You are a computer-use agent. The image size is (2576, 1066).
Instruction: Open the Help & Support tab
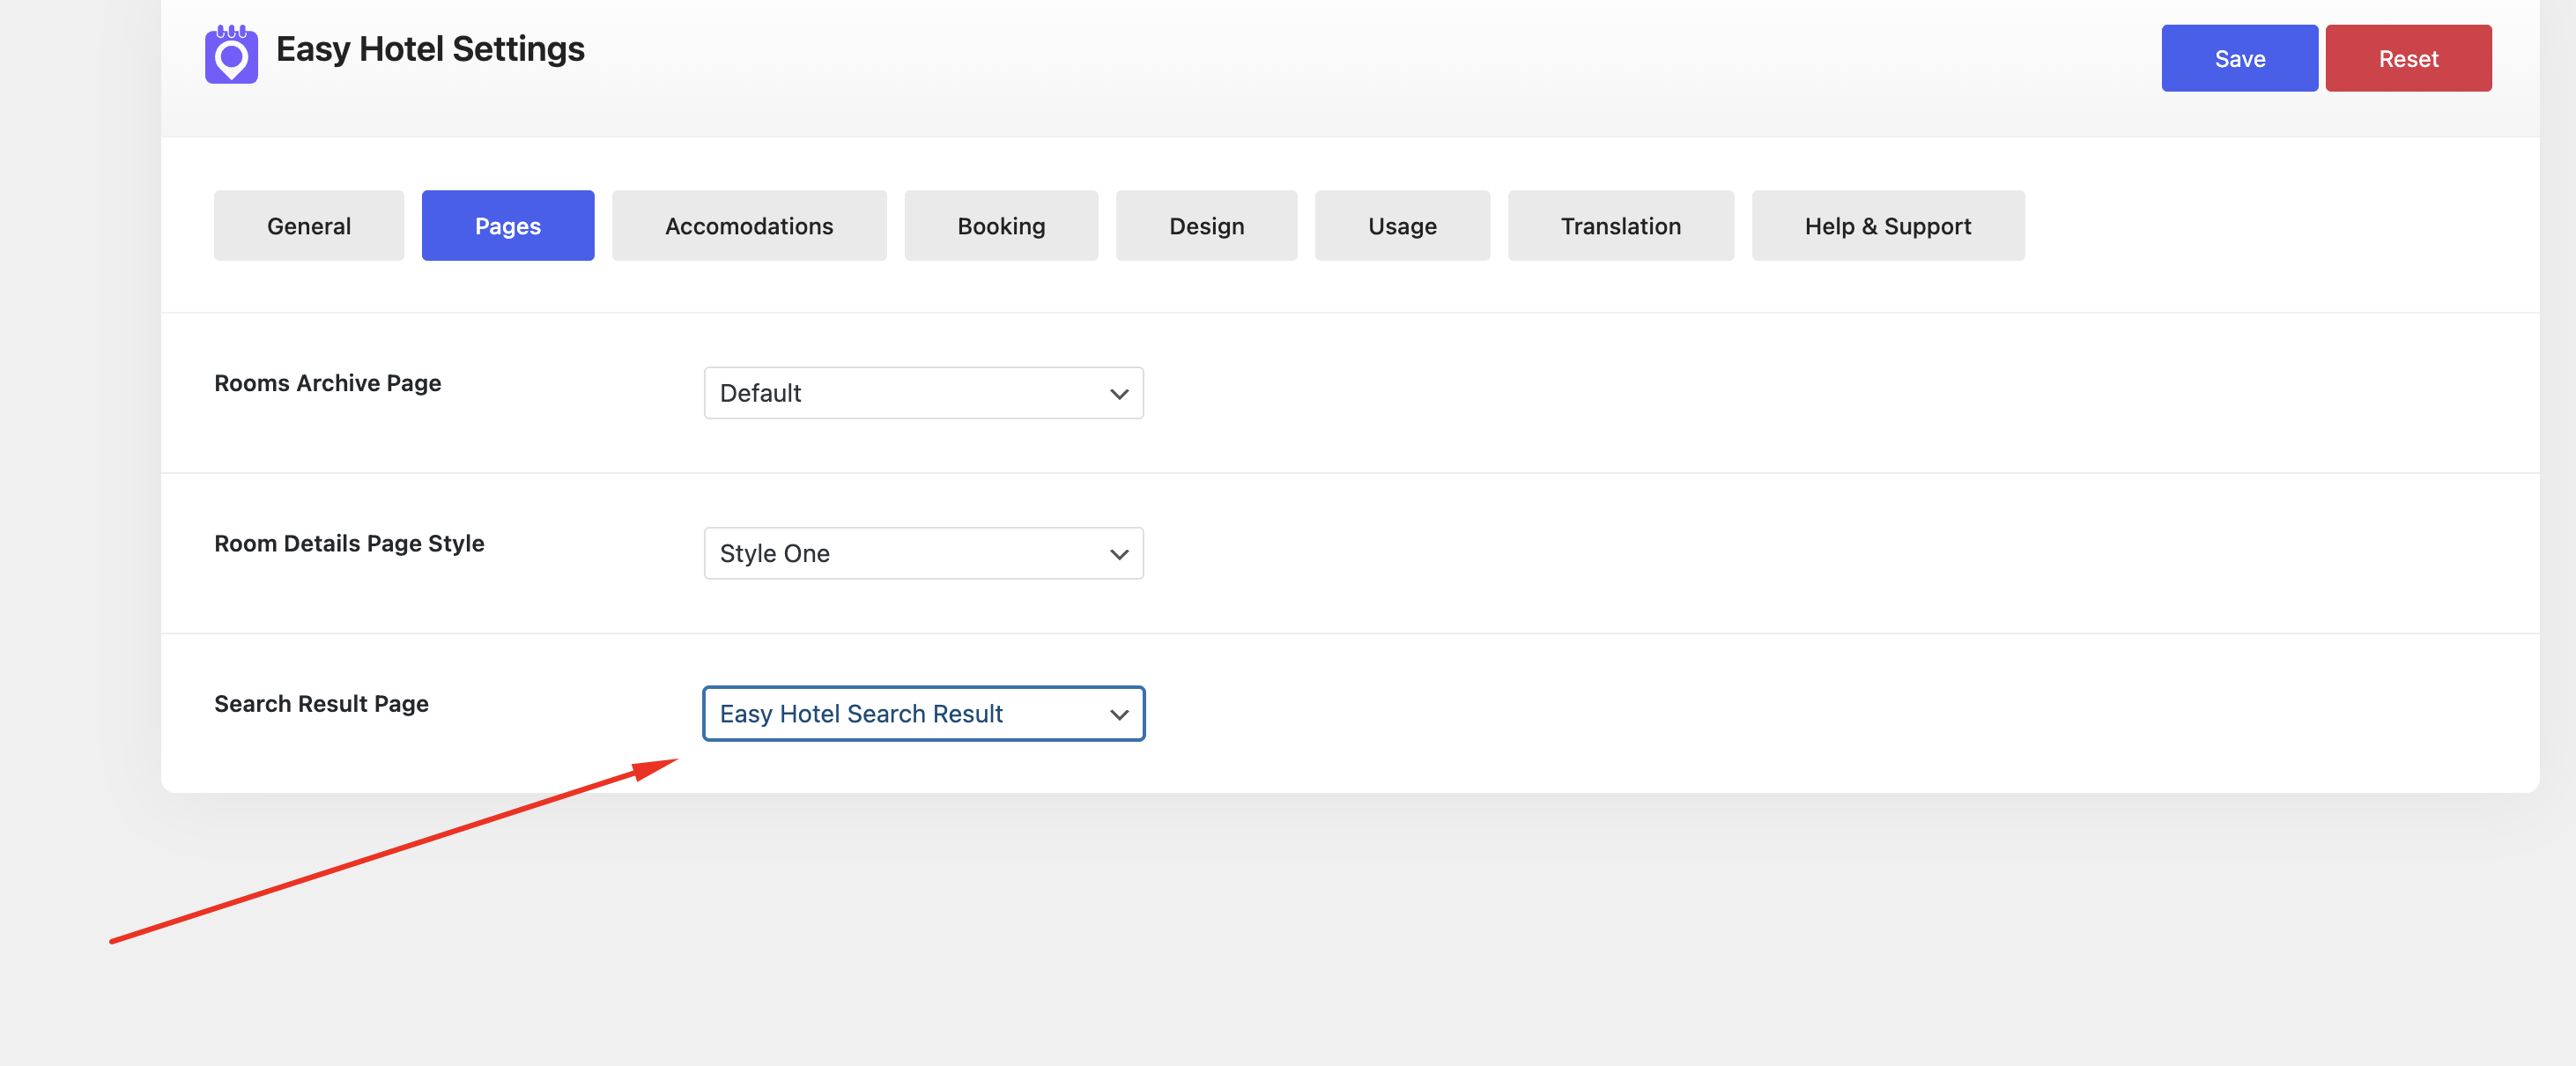point(1887,226)
